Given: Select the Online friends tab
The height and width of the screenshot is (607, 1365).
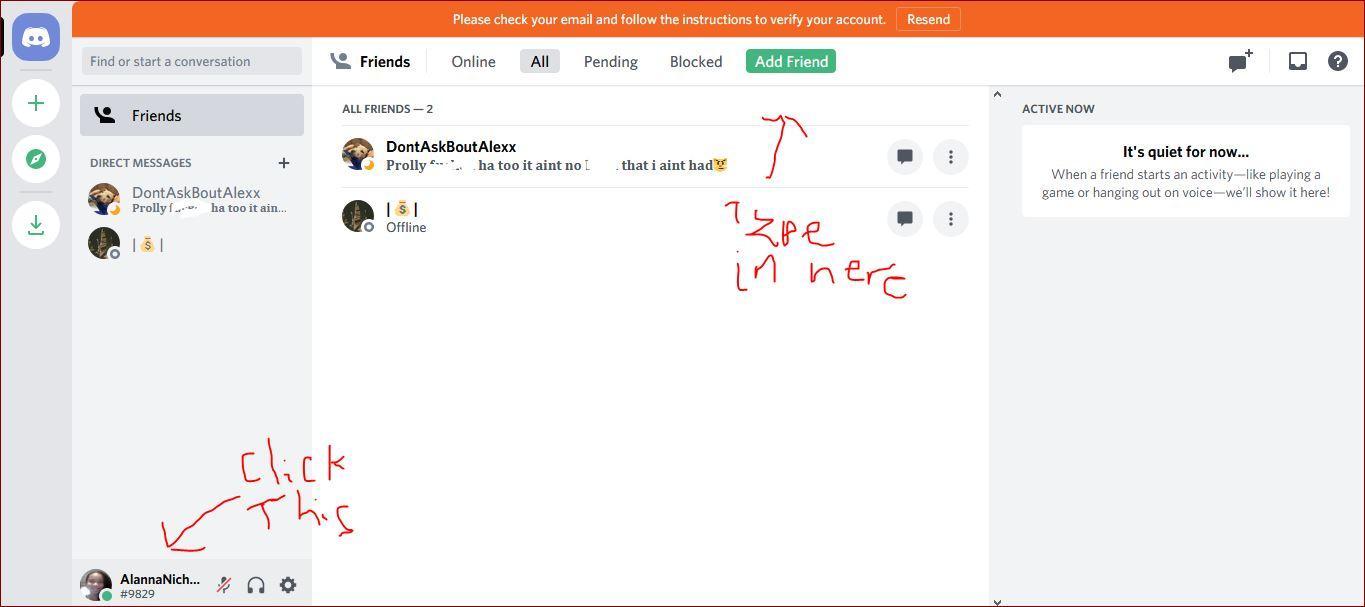Looking at the screenshot, I should (473, 61).
